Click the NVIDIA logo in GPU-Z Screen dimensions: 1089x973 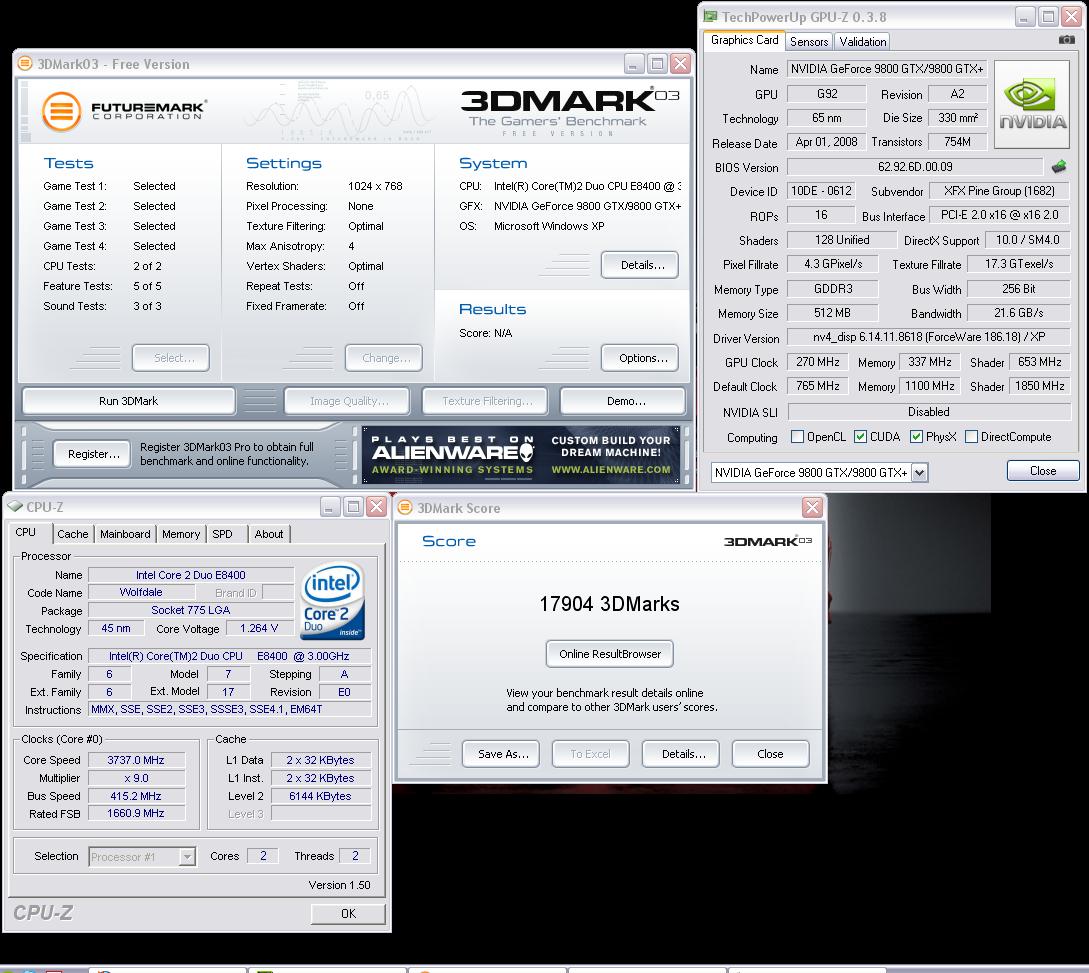pyautogui.click(x=1032, y=105)
